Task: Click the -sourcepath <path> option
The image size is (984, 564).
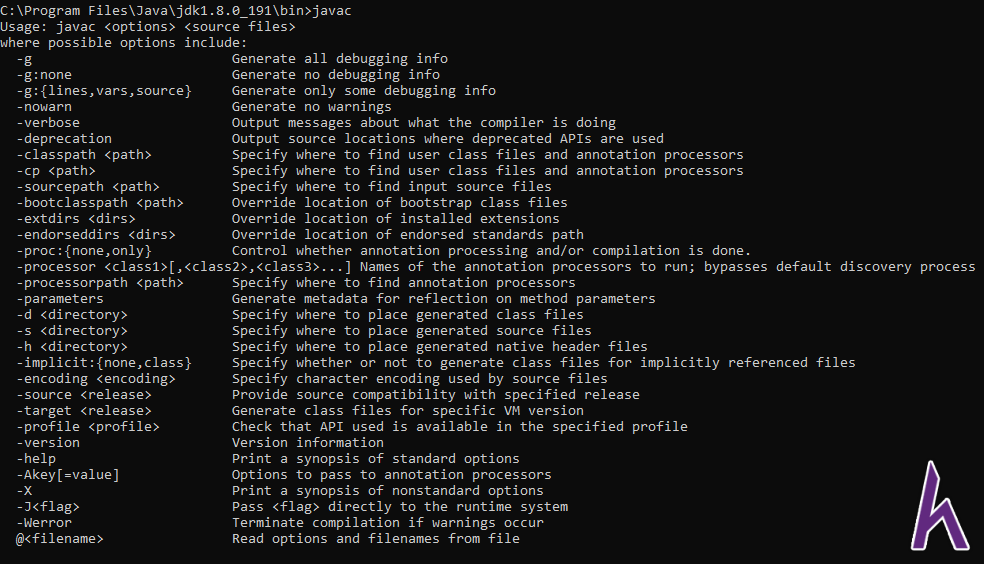Action: click(x=88, y=186)
